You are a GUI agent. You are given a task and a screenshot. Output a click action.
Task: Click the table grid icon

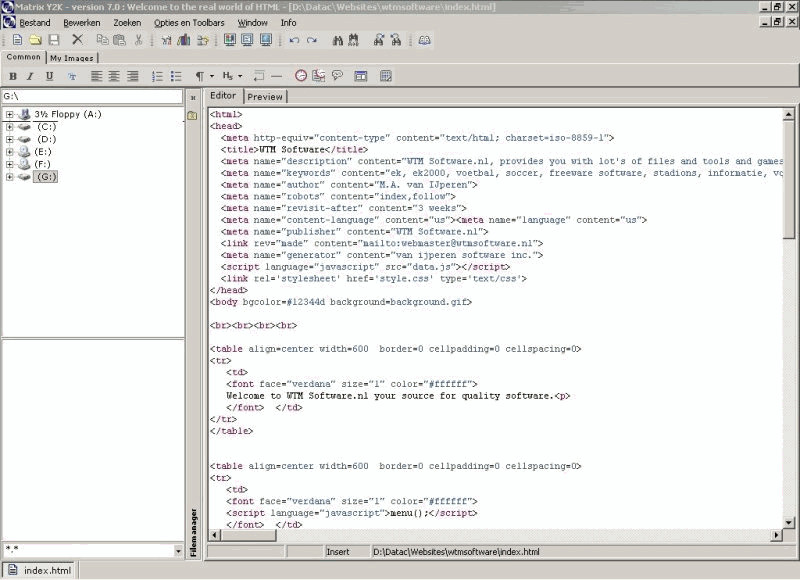(386, 76)
